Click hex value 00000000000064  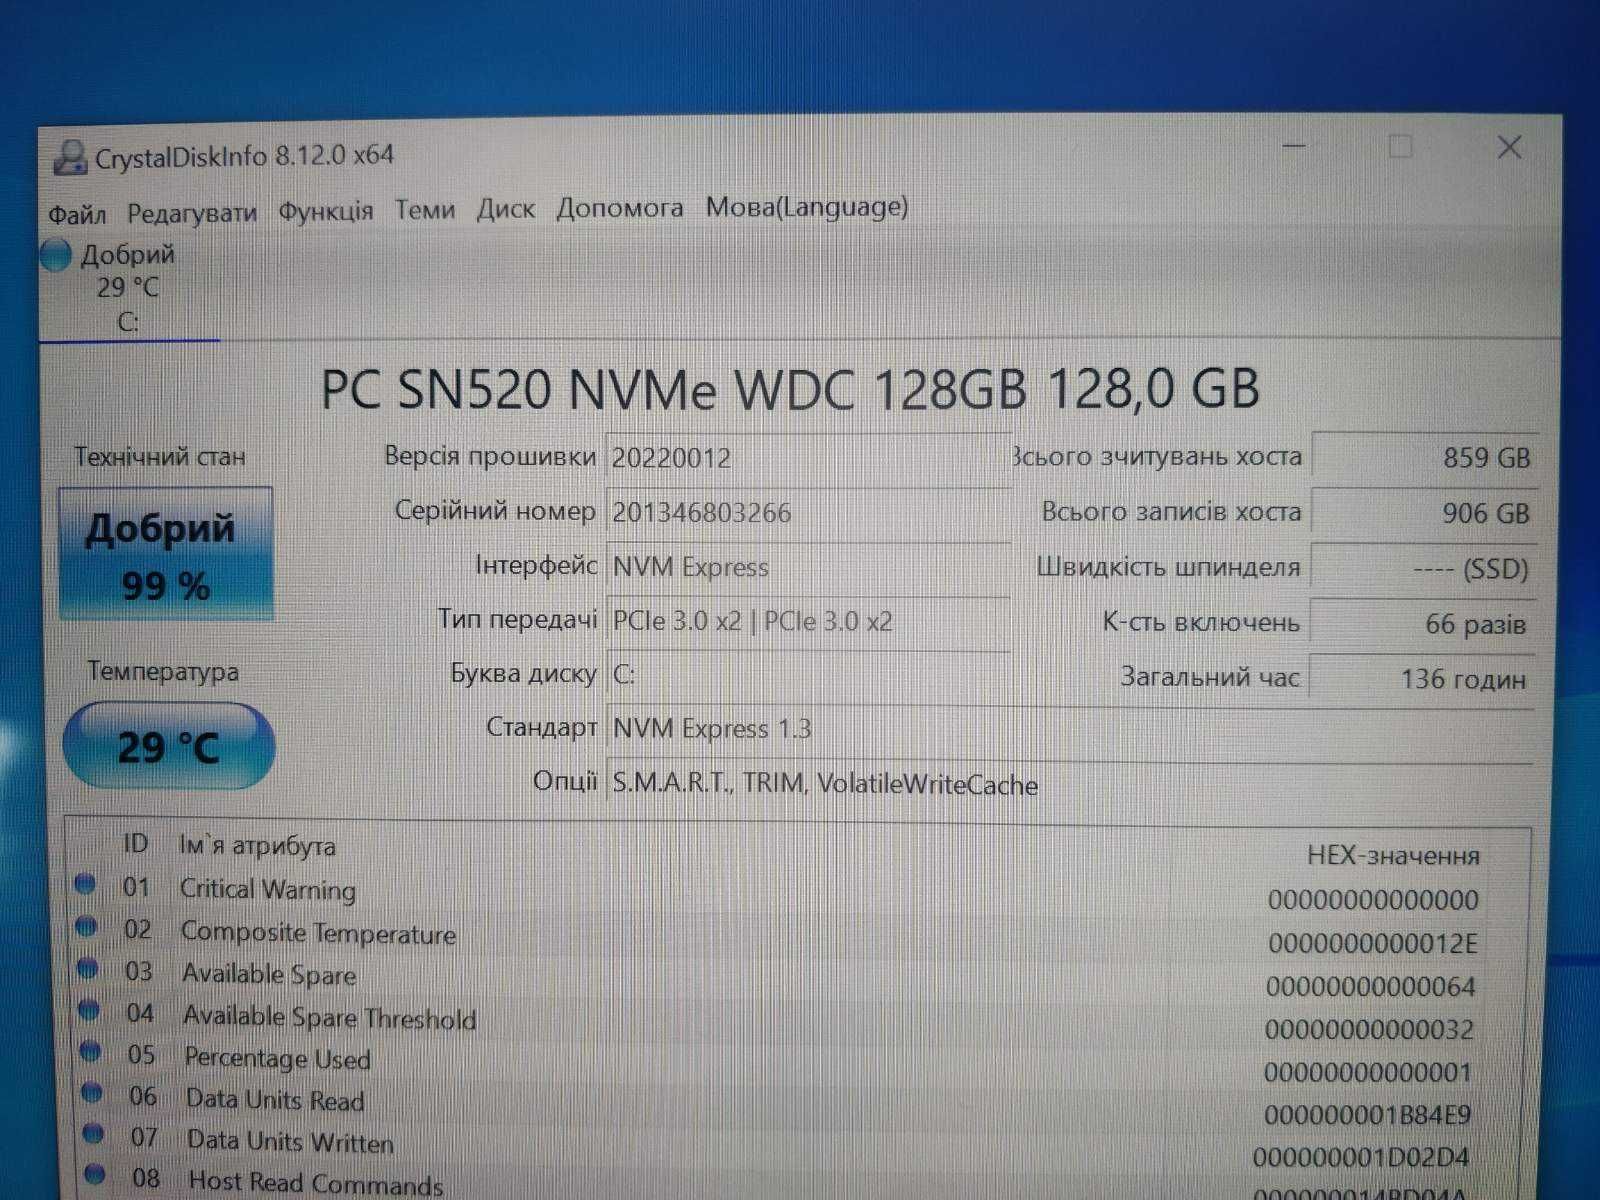click(x=1371, y=987)
